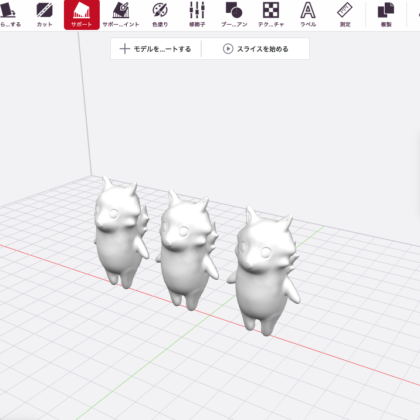Select the middle character model

pos(188,250)
